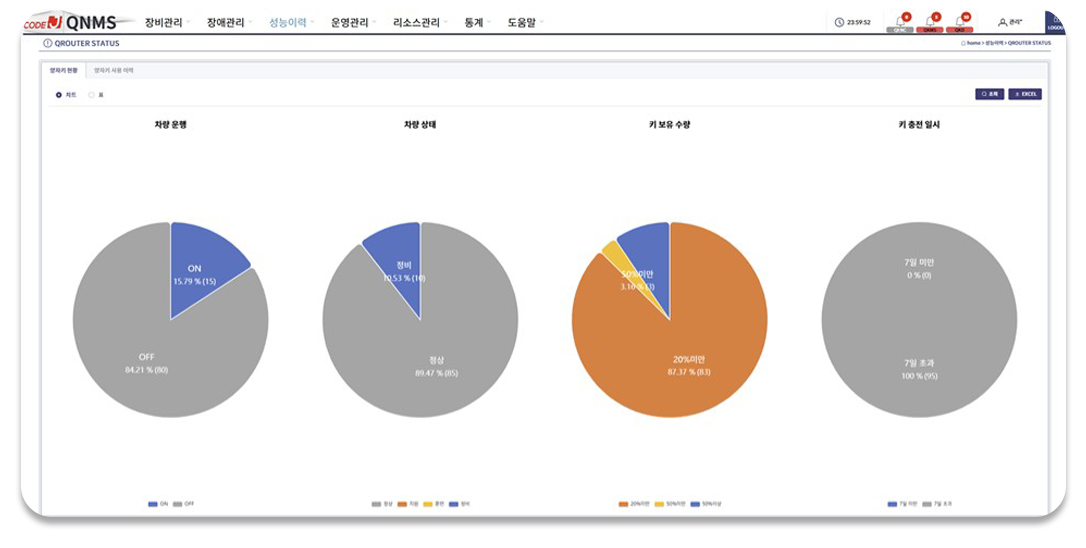Click the clock icon beside 23:59:52
This screenshot has height=548, width=1086.
tap(839, 22)
